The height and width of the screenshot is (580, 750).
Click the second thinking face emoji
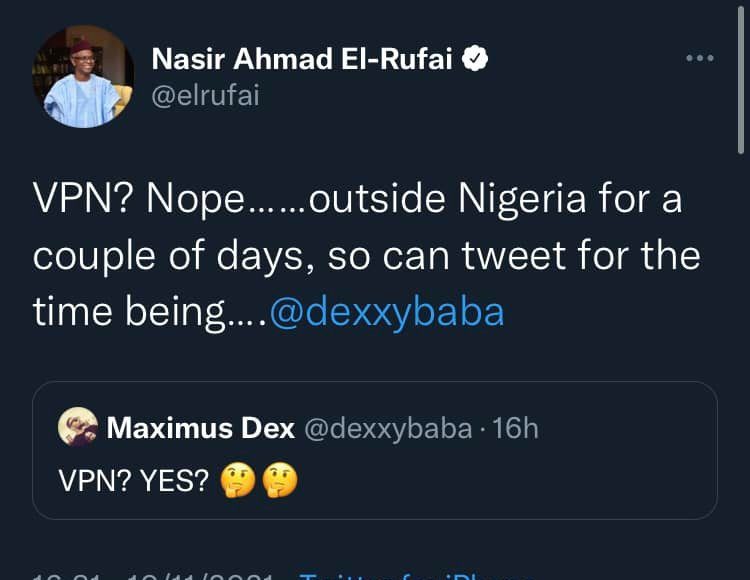279,482
